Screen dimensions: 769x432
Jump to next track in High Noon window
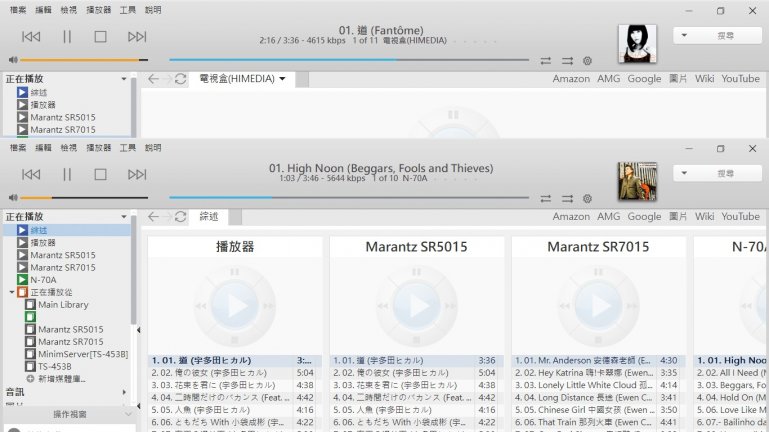(x=137, y=175)
